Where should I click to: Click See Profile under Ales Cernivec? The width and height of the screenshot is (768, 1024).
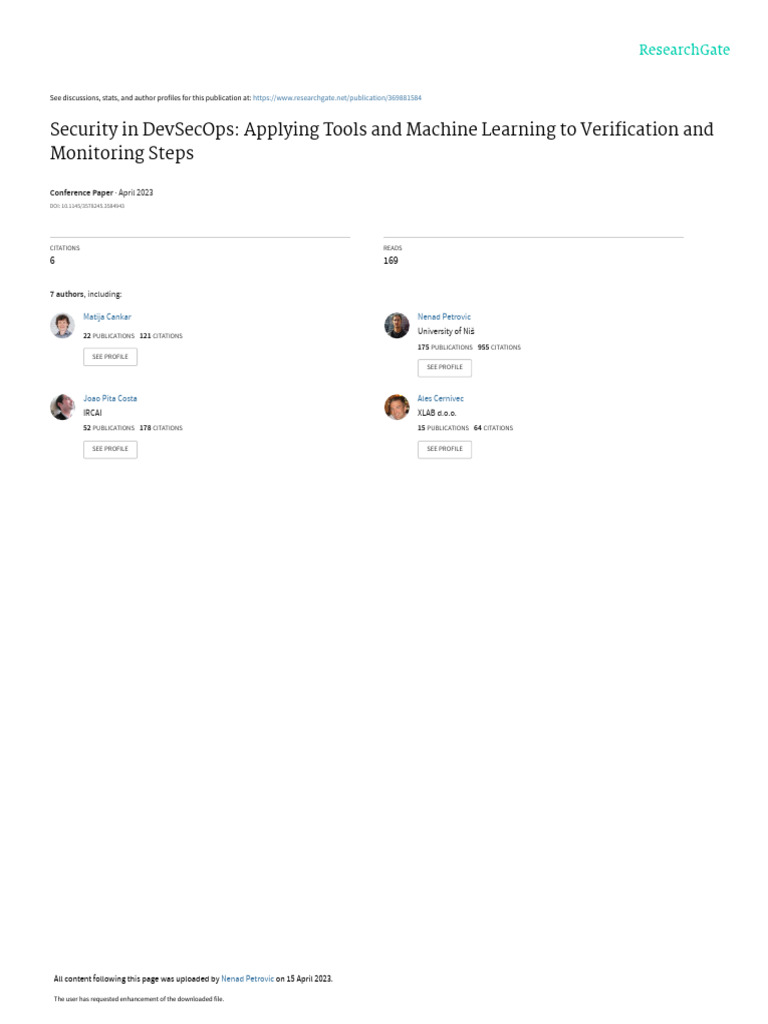tap(445, 449)
